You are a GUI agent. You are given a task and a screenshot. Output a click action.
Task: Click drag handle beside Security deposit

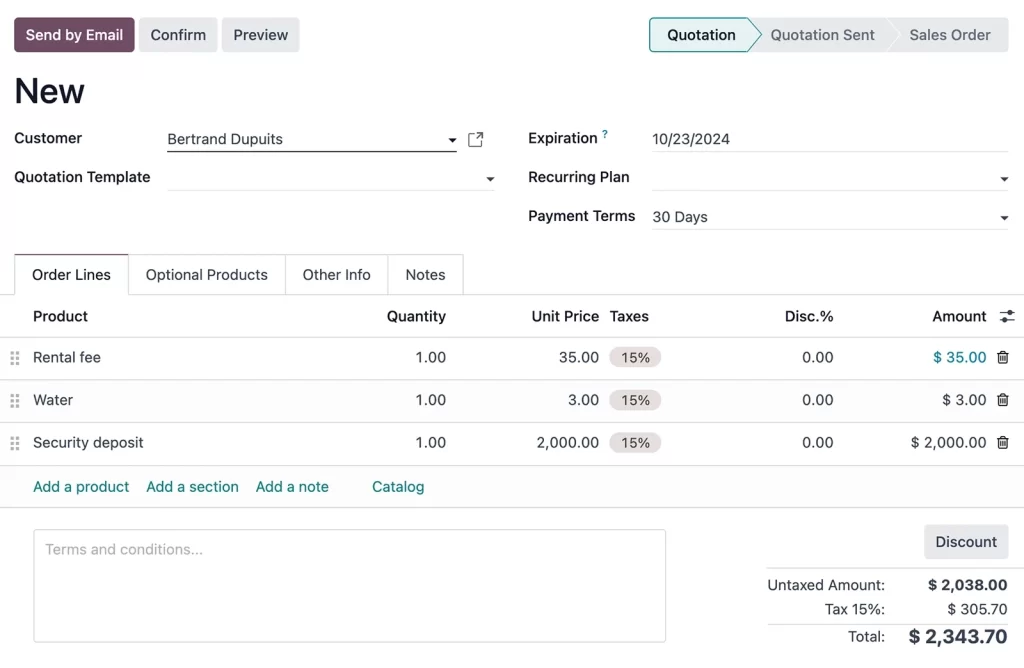(15, 443)
